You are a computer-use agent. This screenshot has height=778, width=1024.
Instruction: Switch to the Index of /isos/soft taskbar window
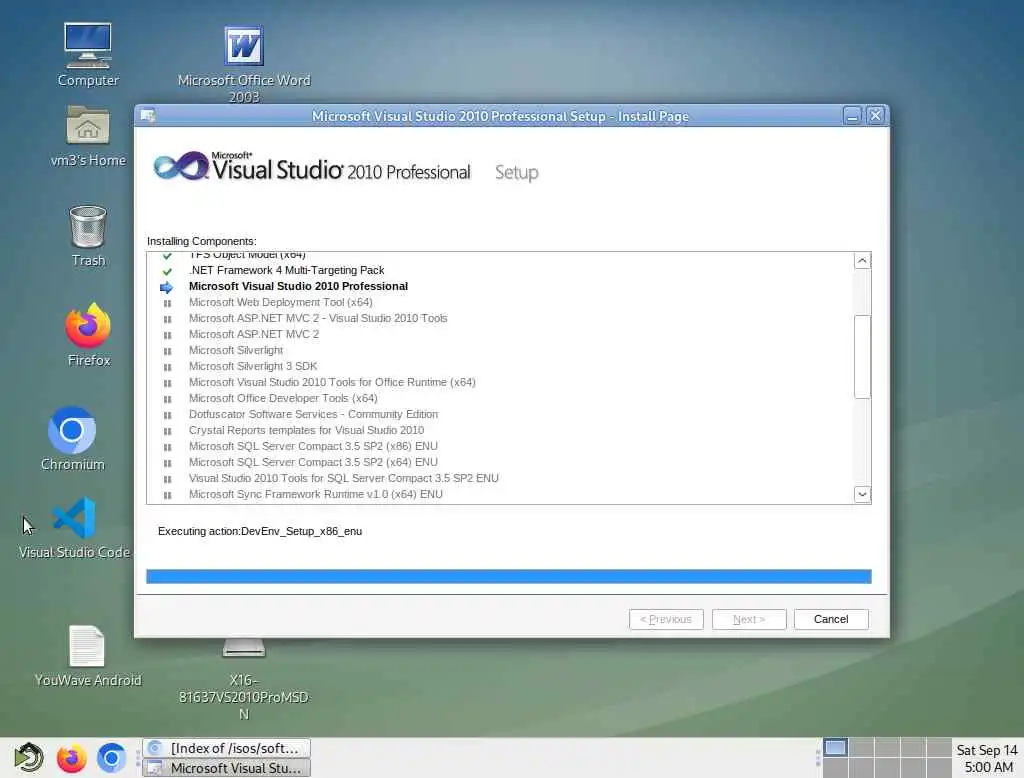(226, 748)
